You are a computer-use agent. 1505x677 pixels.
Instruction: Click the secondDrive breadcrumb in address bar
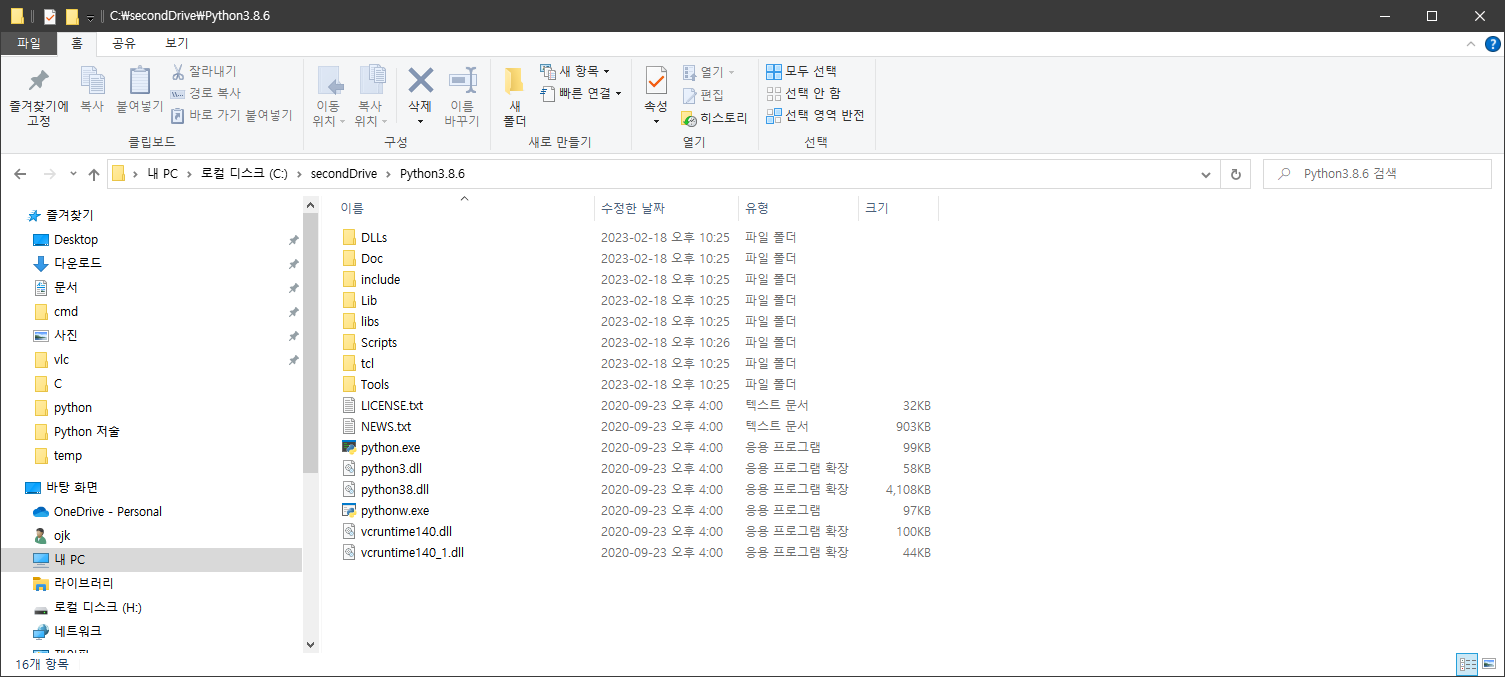coord(344,174)
